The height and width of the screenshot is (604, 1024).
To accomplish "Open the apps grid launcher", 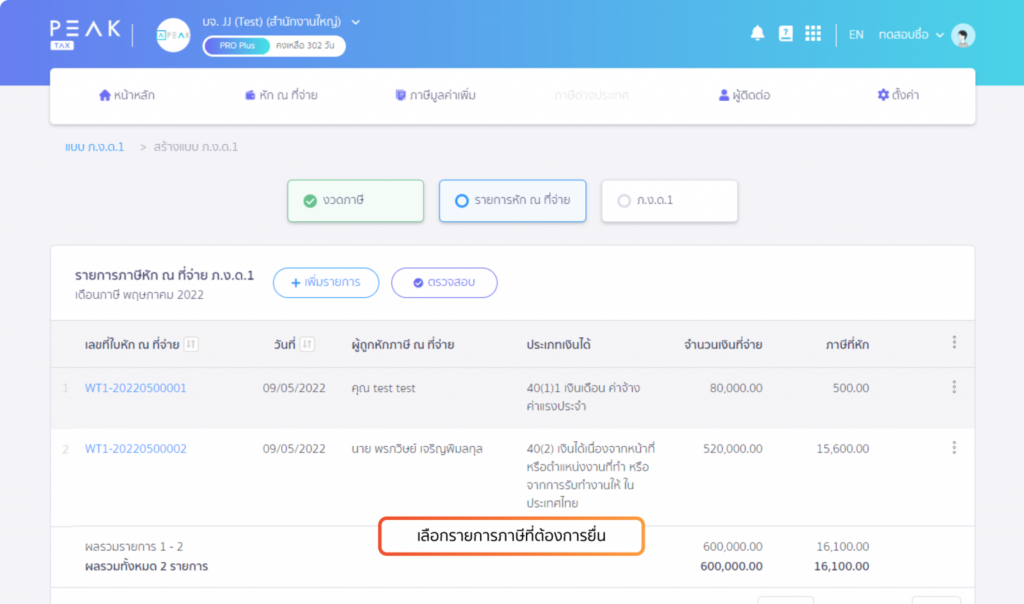I will 813,34.
